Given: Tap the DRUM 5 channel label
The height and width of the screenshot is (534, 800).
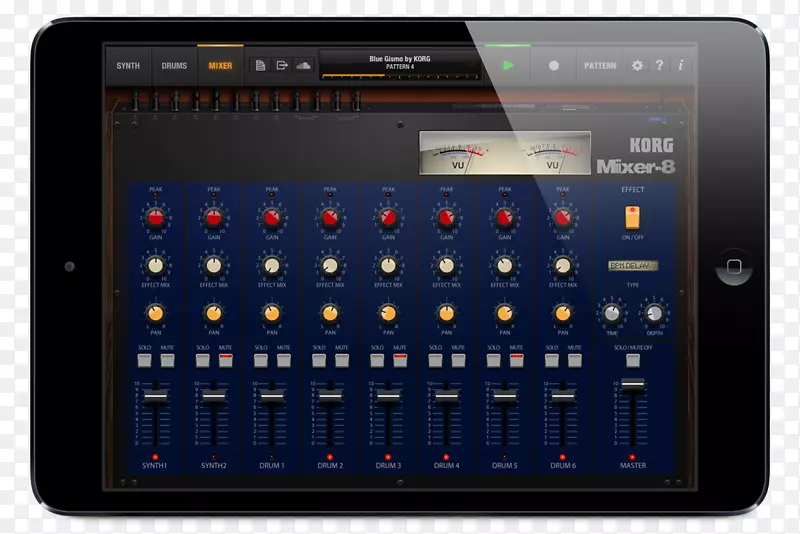Looking at the screenshot, I should pyautogui.click(x=505, y=465).
